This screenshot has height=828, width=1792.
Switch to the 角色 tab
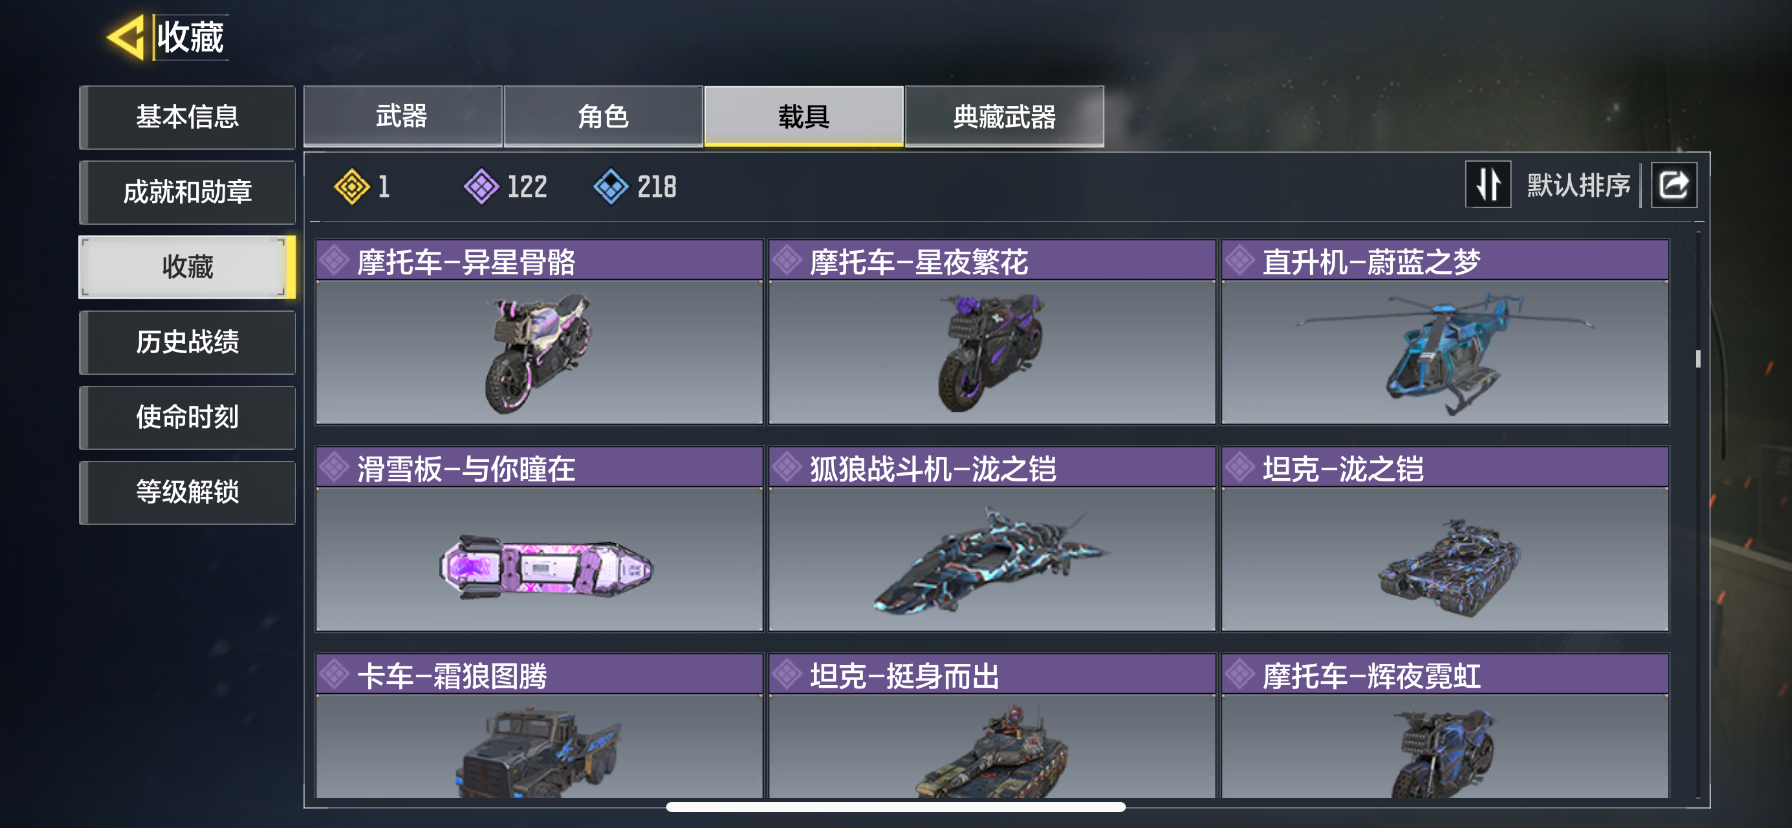coord(603,116)
